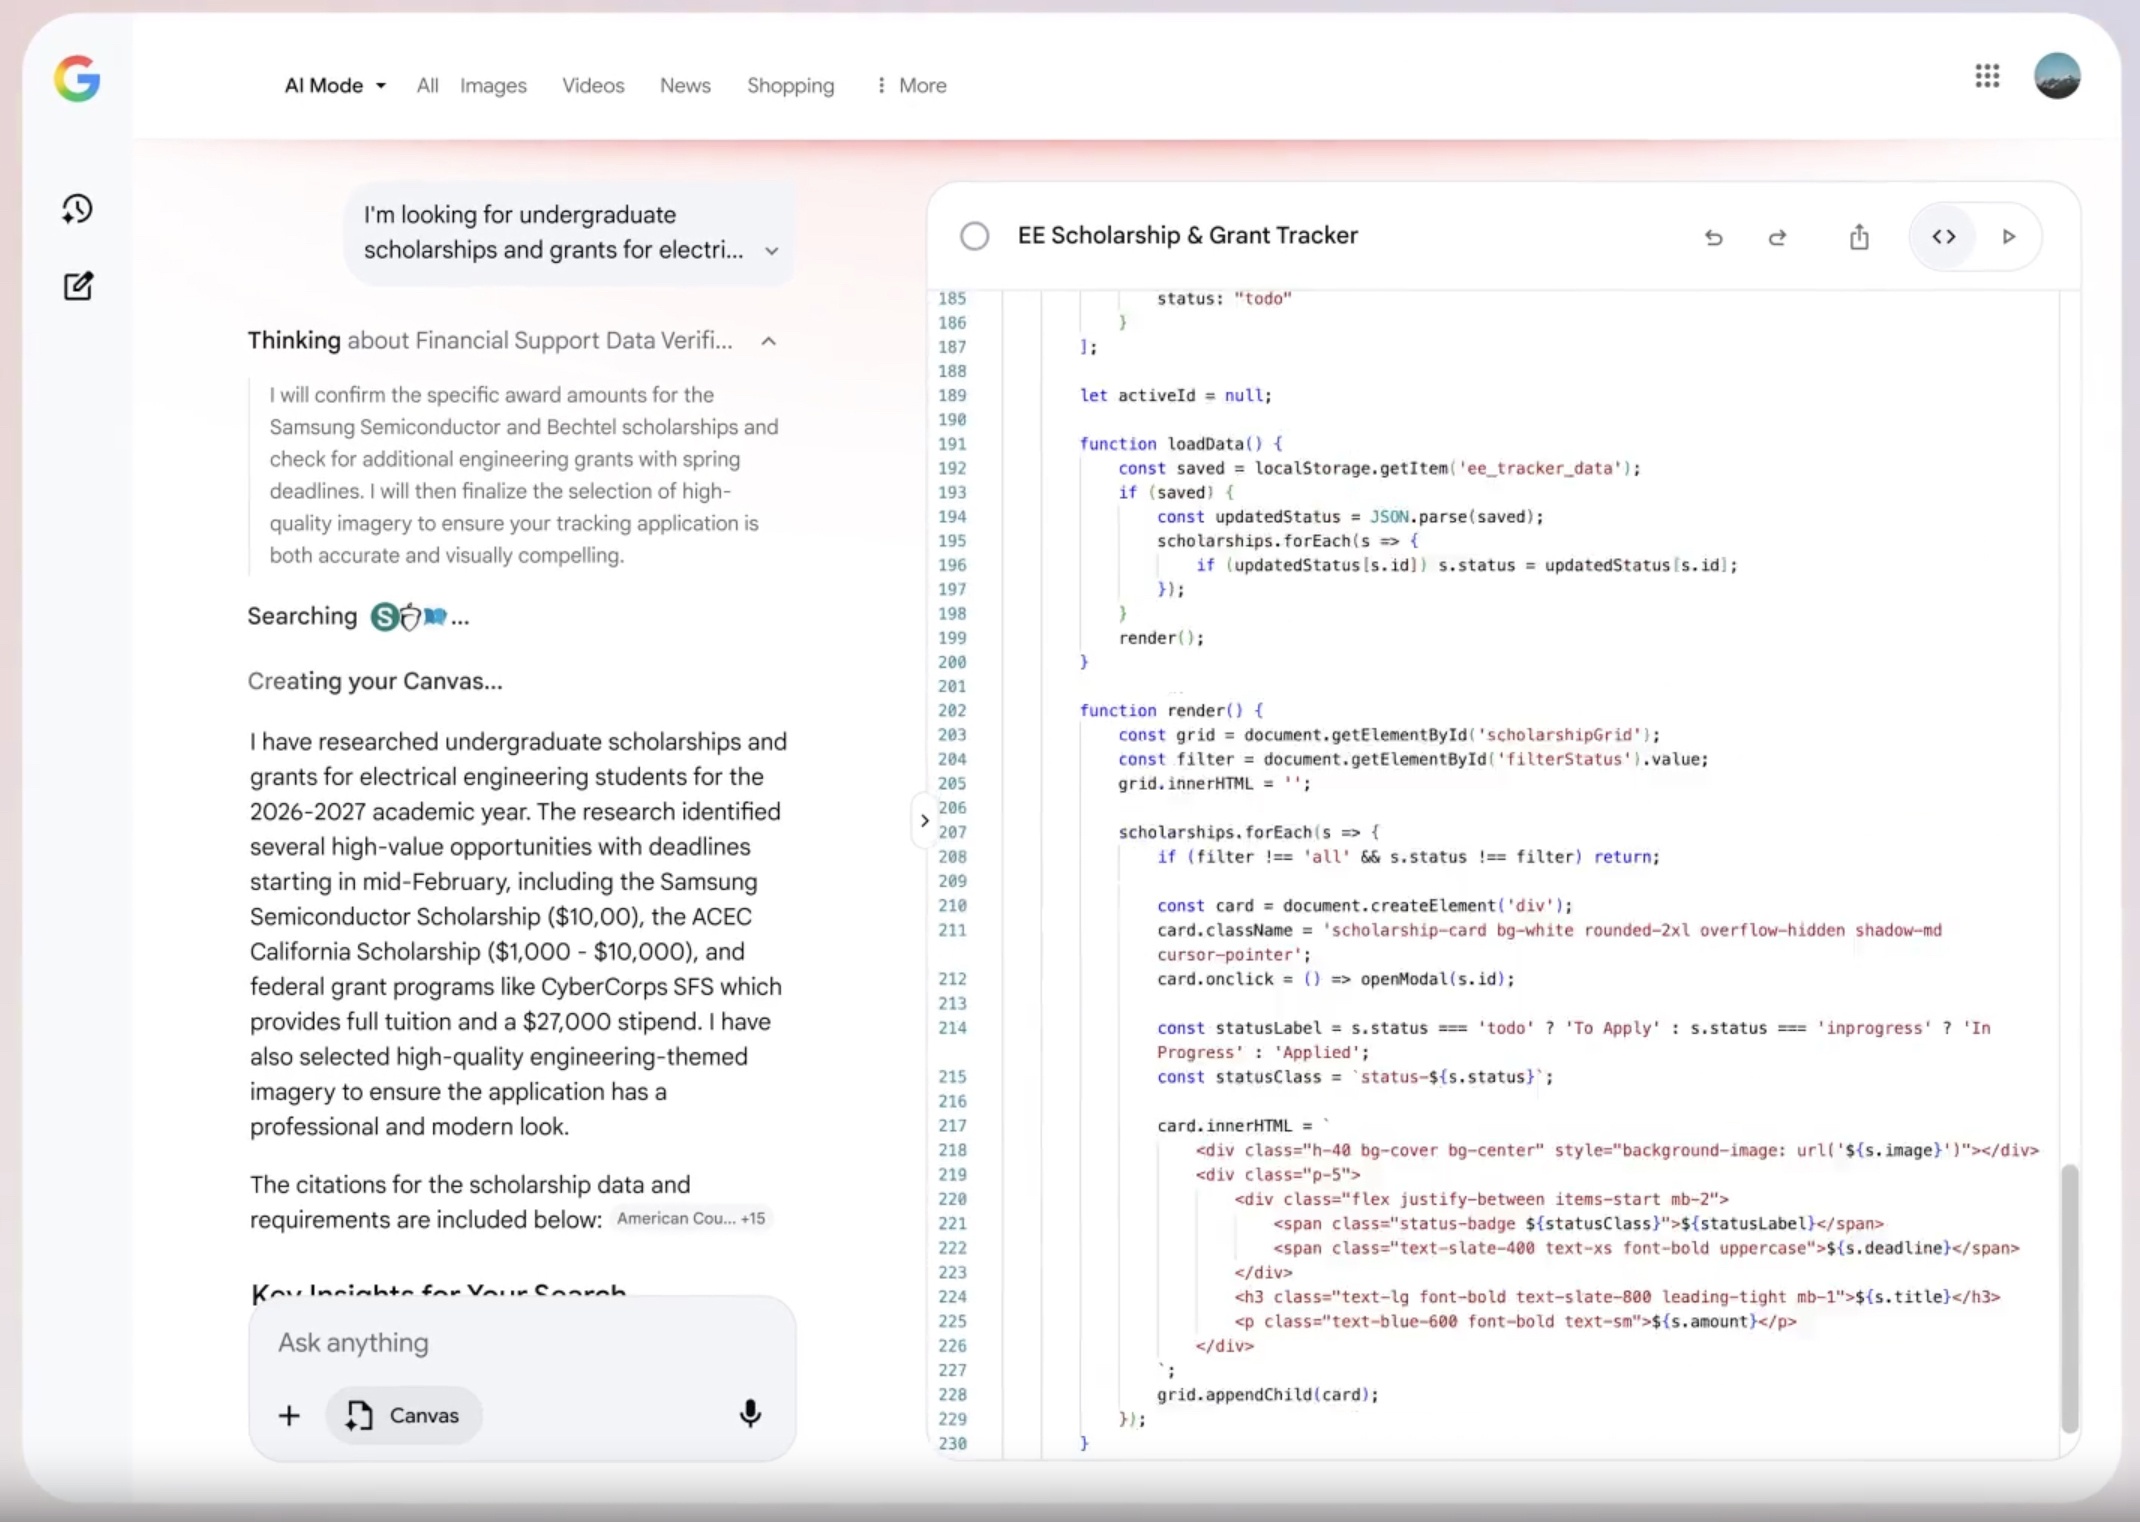Expand the truncated search query
The width and height of the screenshot is (2140, 1522).
(x=771, y=251)
